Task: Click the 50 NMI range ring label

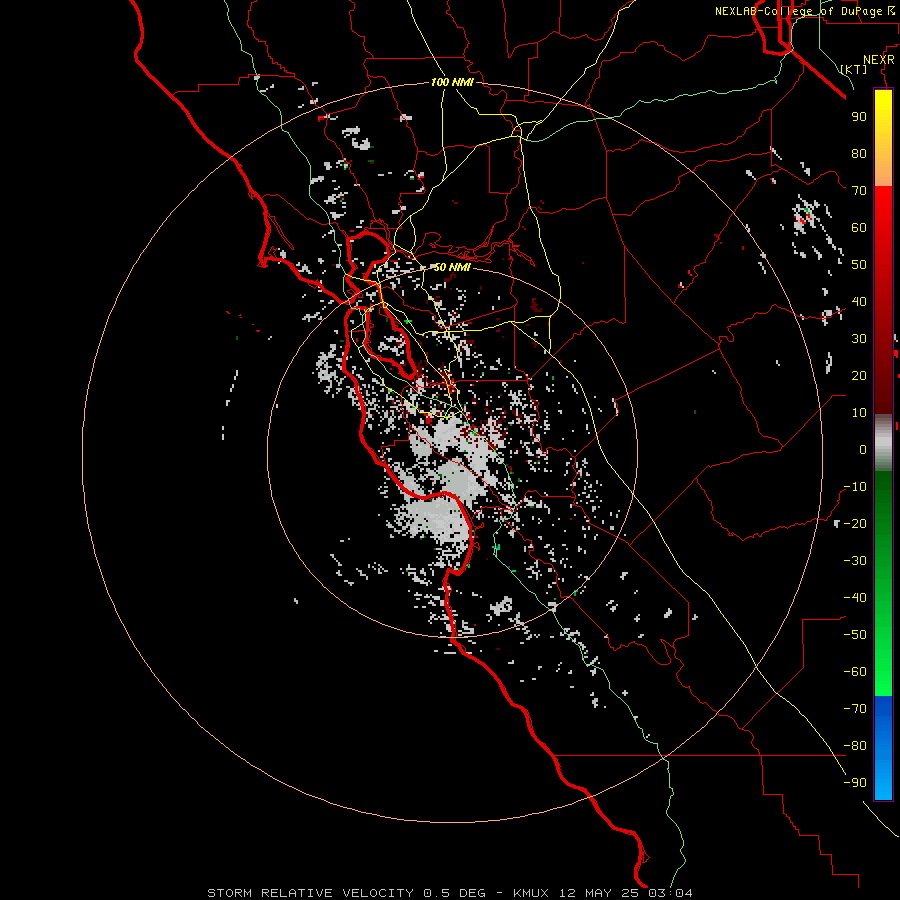Action: click(x=452, y=267)
